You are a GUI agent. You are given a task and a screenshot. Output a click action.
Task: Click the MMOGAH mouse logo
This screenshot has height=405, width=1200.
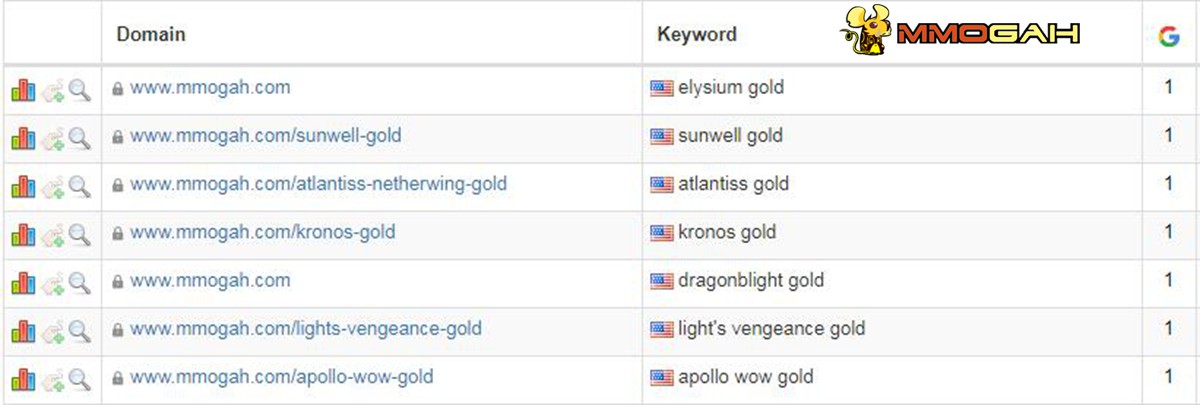point(867,31)
